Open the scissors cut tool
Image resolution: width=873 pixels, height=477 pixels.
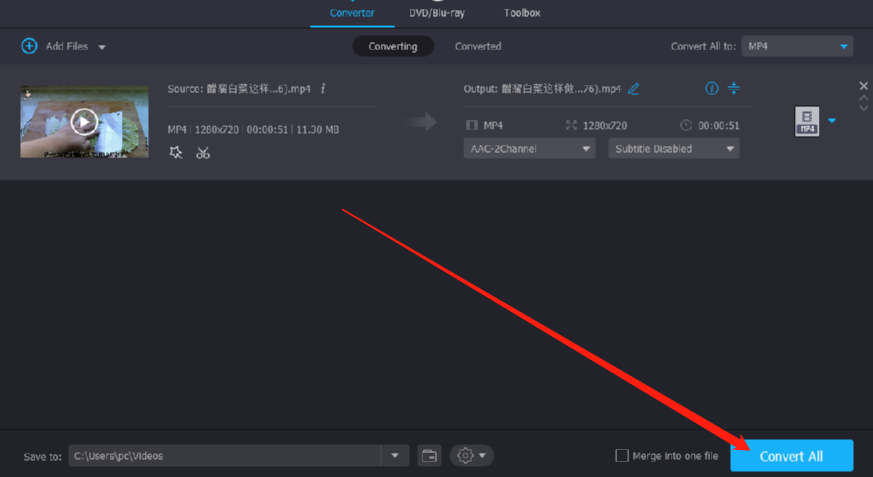203,153
